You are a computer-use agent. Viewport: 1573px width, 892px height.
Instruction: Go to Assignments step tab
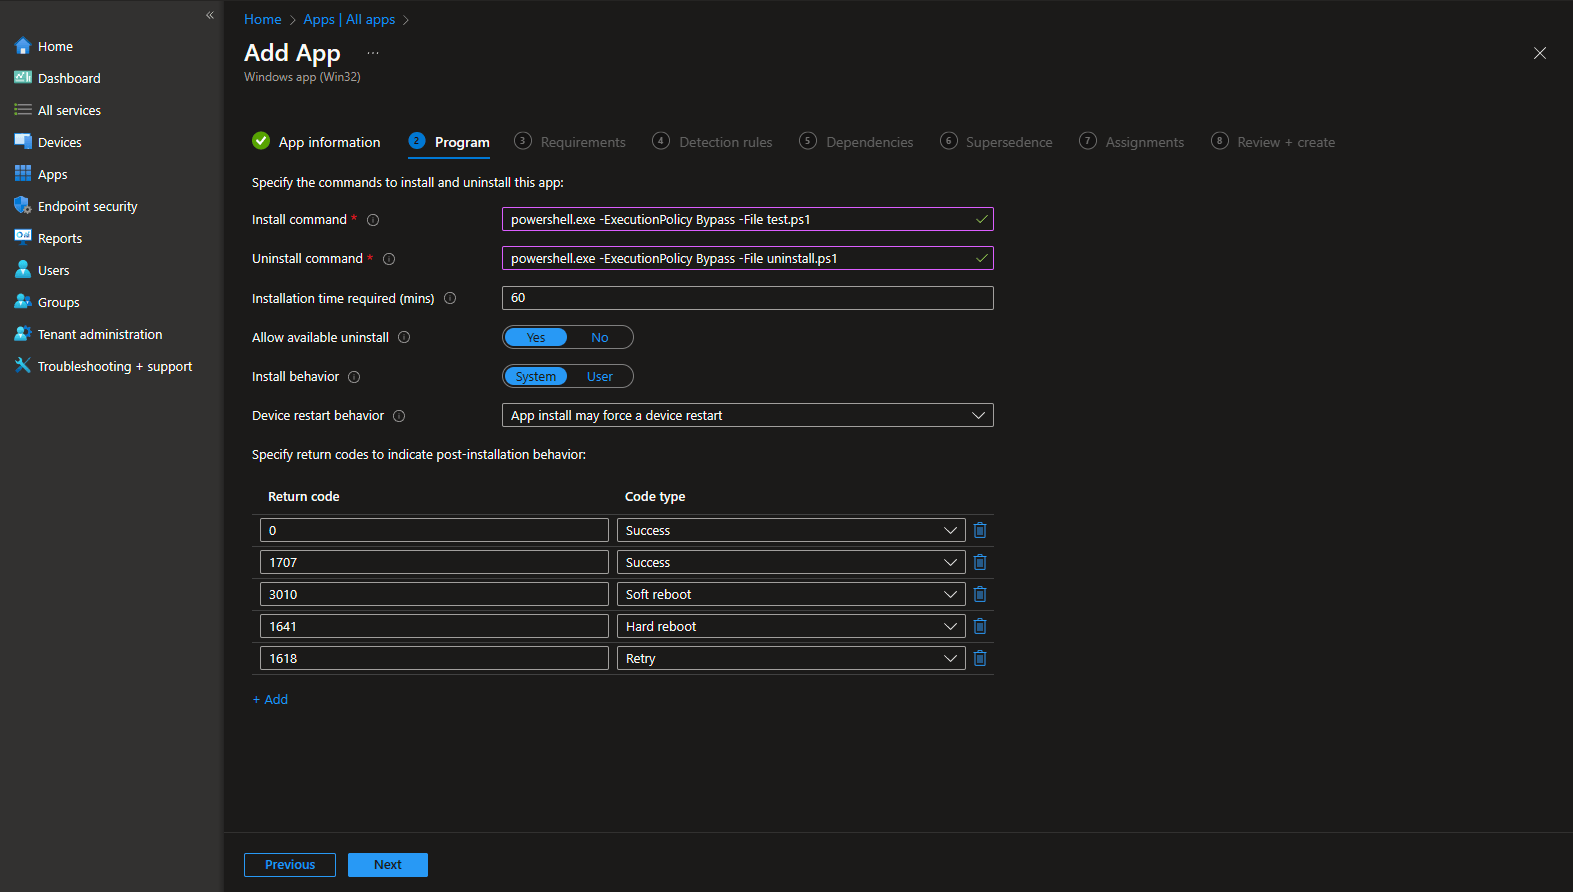[1131, 142]
